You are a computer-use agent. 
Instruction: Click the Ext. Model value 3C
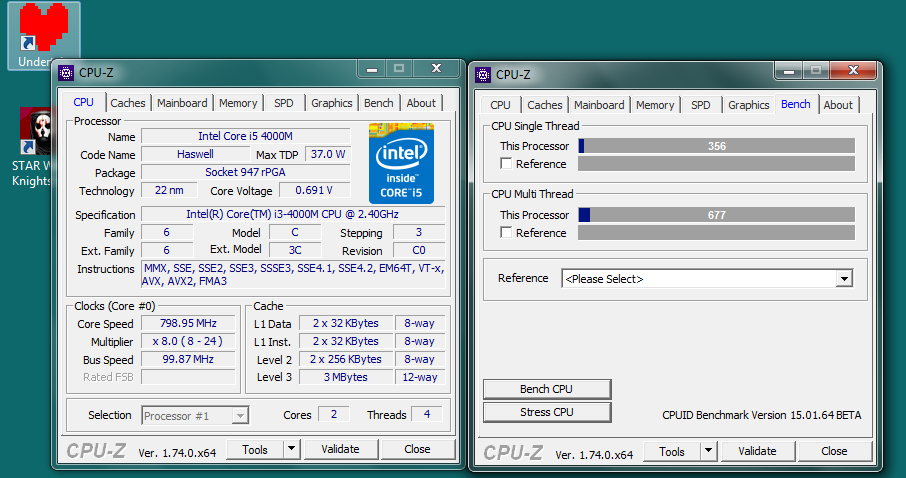(295, 250)
